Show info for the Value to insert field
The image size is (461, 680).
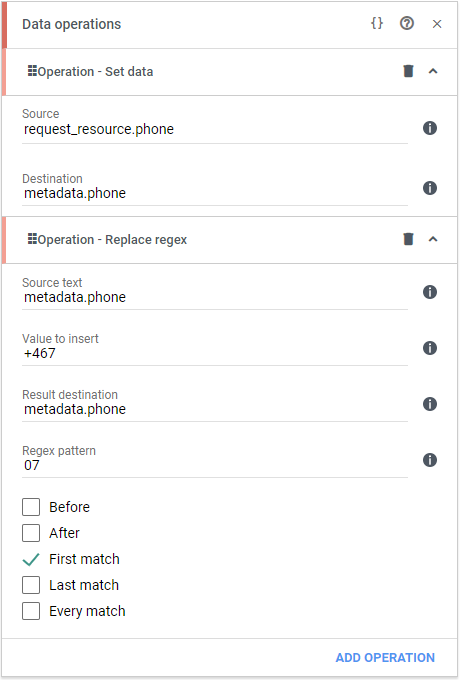click(x=429, y=348)
